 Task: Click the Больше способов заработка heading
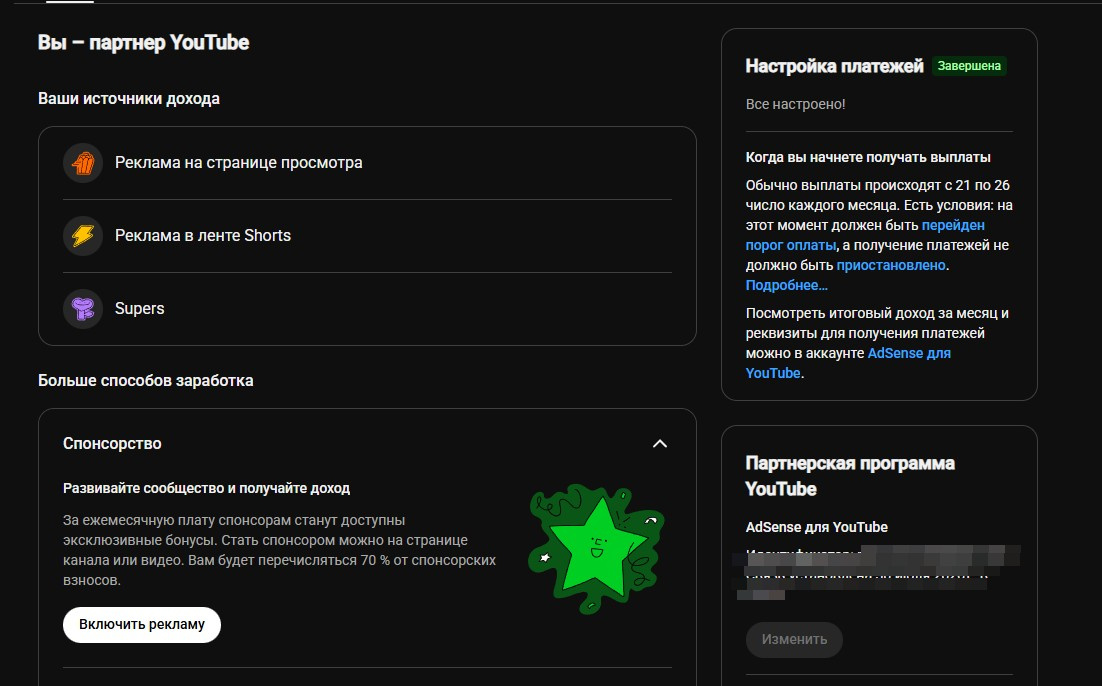145,380
